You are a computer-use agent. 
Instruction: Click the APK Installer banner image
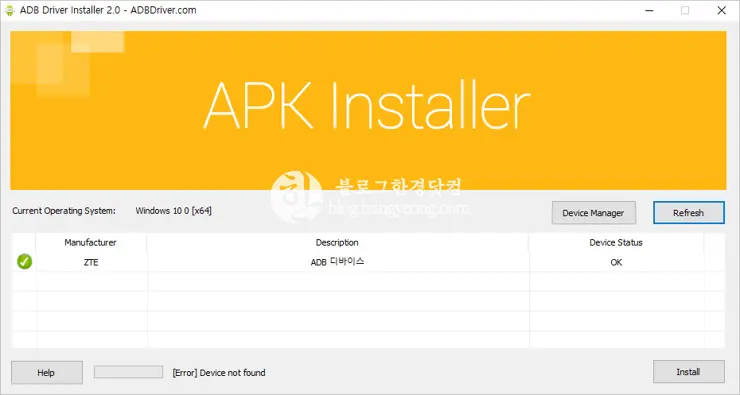368,110
